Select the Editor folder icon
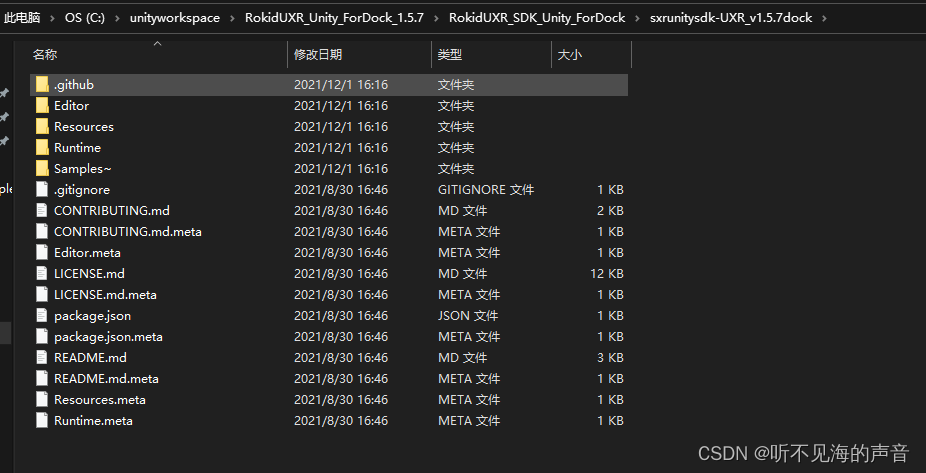The height and width of the screenshot is (473, 926). 42,106
